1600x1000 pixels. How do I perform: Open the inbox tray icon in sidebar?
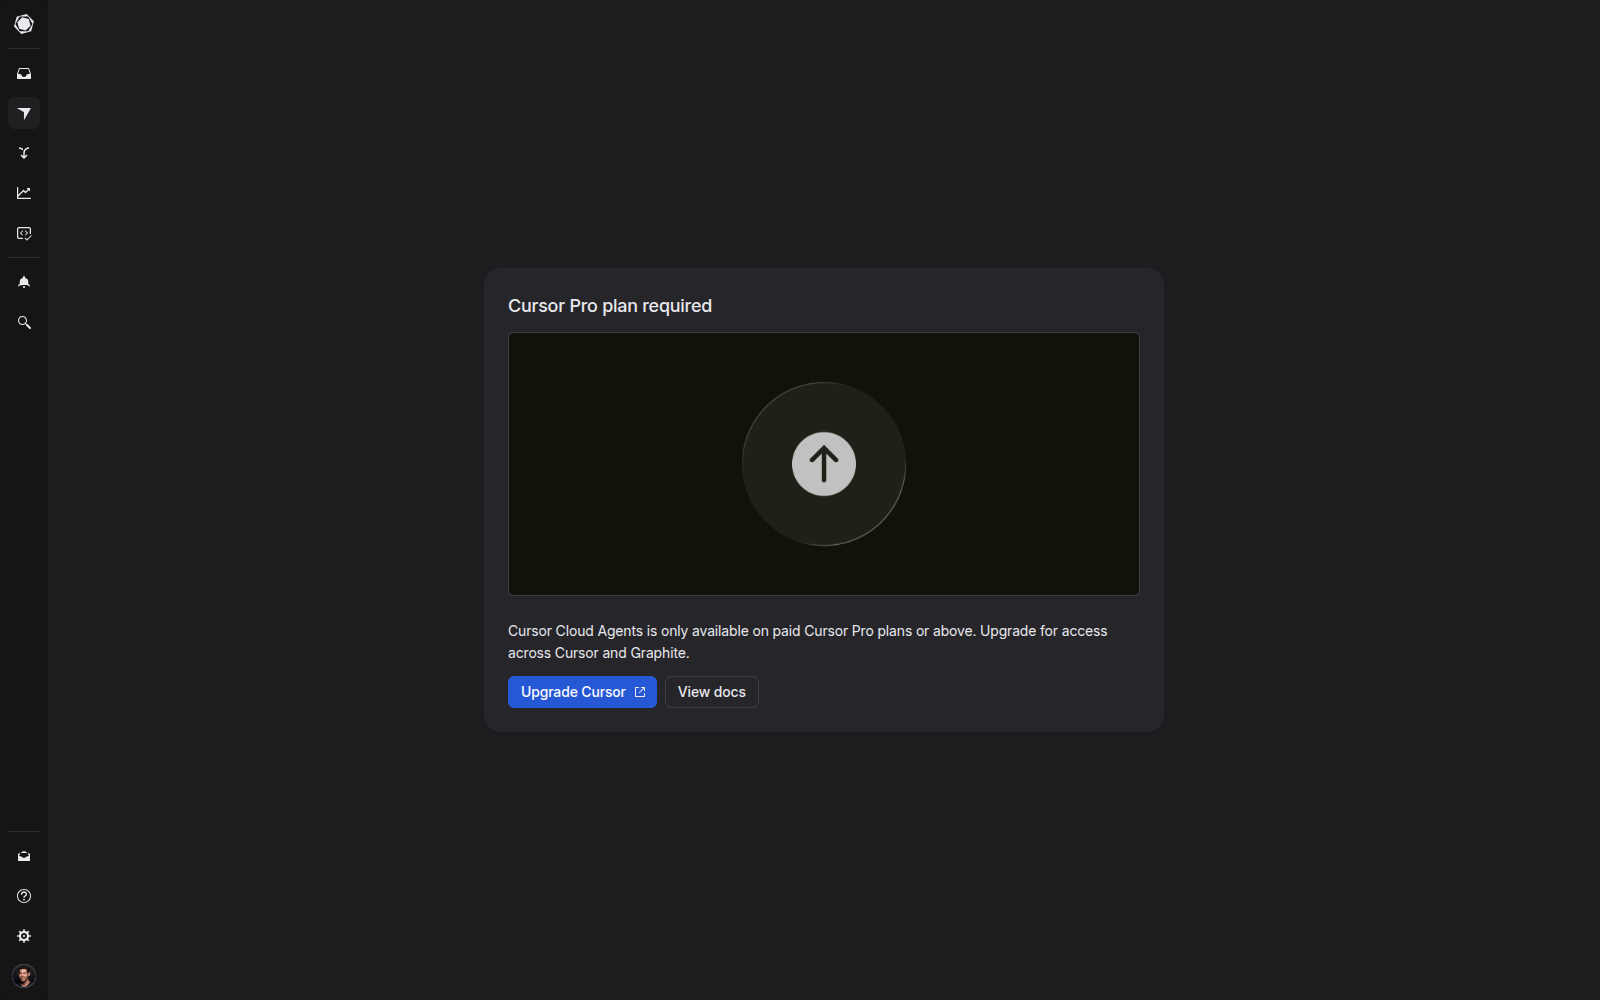[x=24, y=74]
